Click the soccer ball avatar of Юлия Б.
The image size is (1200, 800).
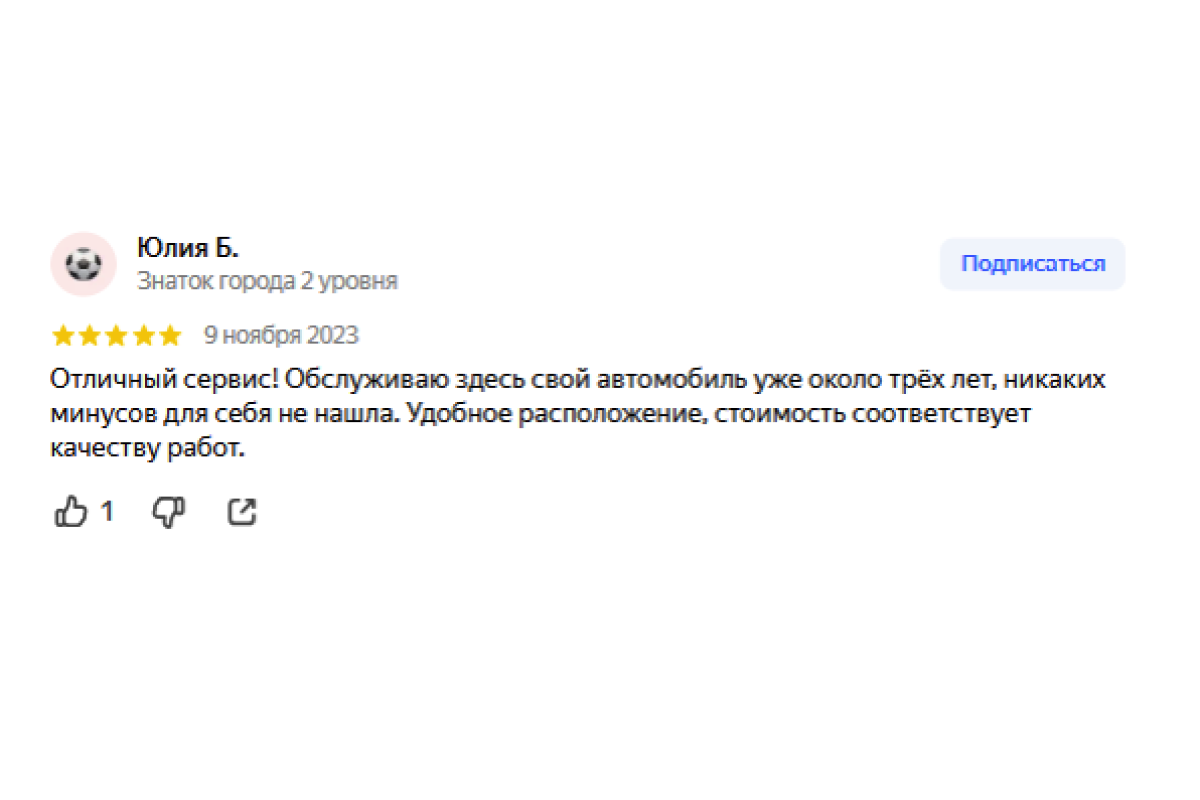tap(83, 265)
